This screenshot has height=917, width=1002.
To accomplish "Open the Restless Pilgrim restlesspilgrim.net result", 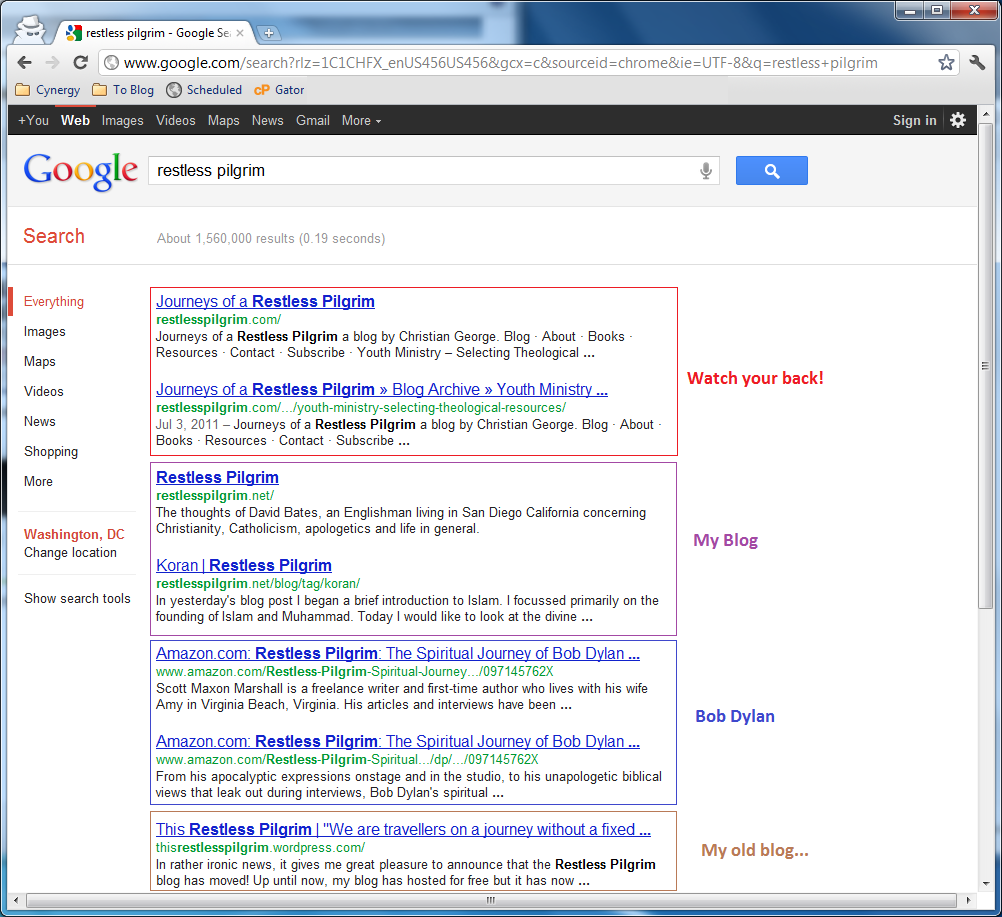I will (x=217, y=477).
